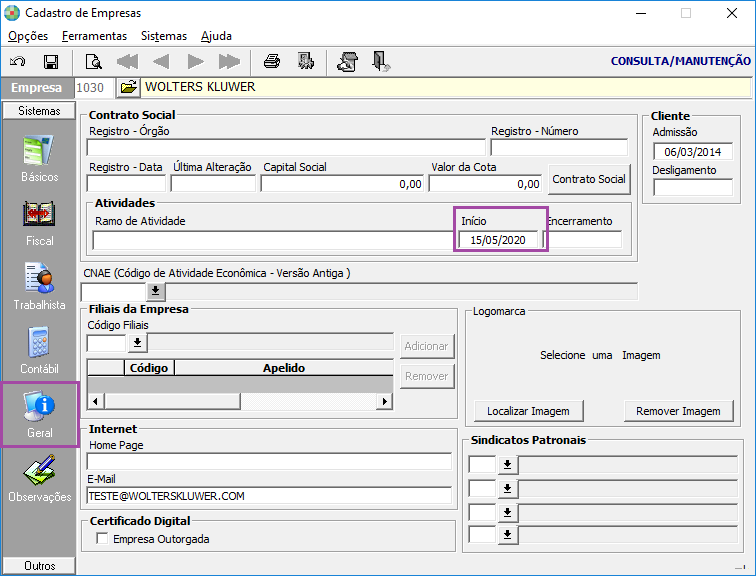Focus the Registro - Data field

pyautogui.click(x=126, y=184)
